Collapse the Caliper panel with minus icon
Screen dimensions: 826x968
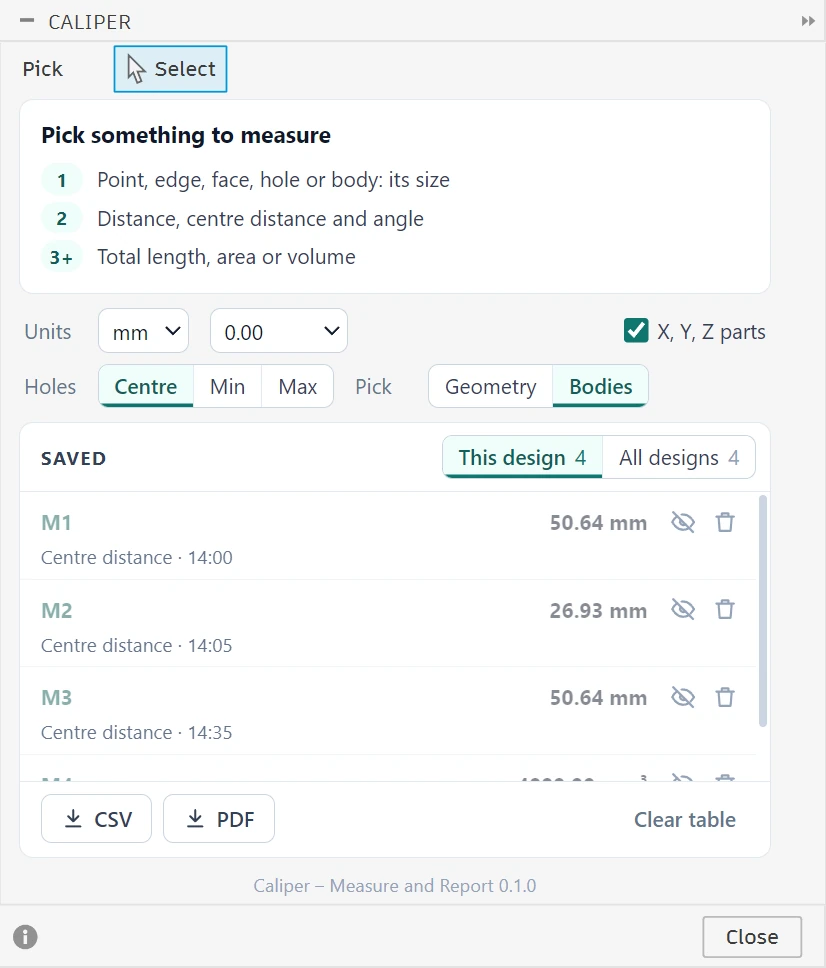click(x=27, y=20)
